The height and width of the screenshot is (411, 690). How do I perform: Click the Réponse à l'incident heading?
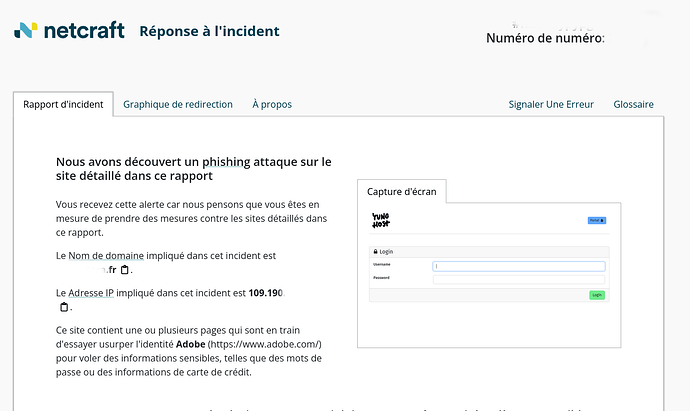209,31
